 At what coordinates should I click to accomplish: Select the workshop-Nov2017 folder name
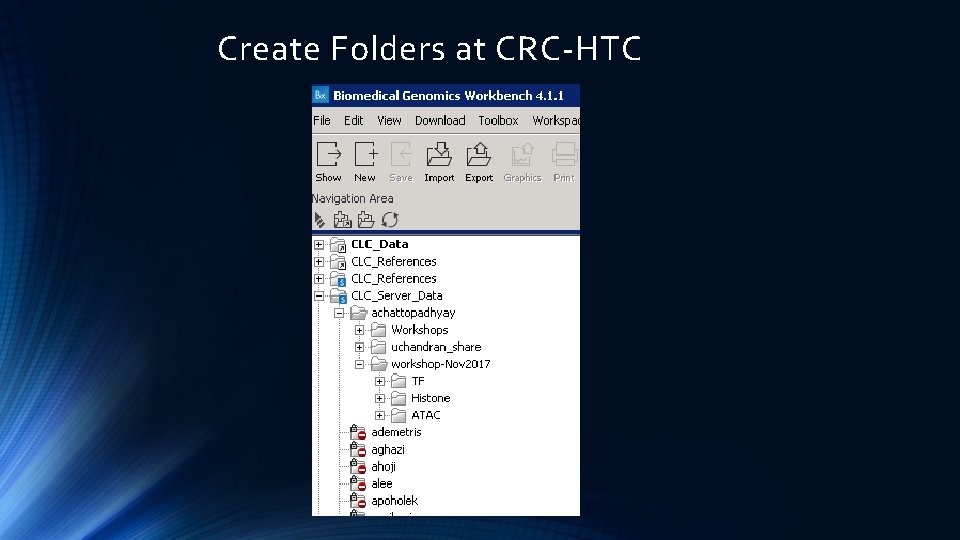click(x=441, y=364)
